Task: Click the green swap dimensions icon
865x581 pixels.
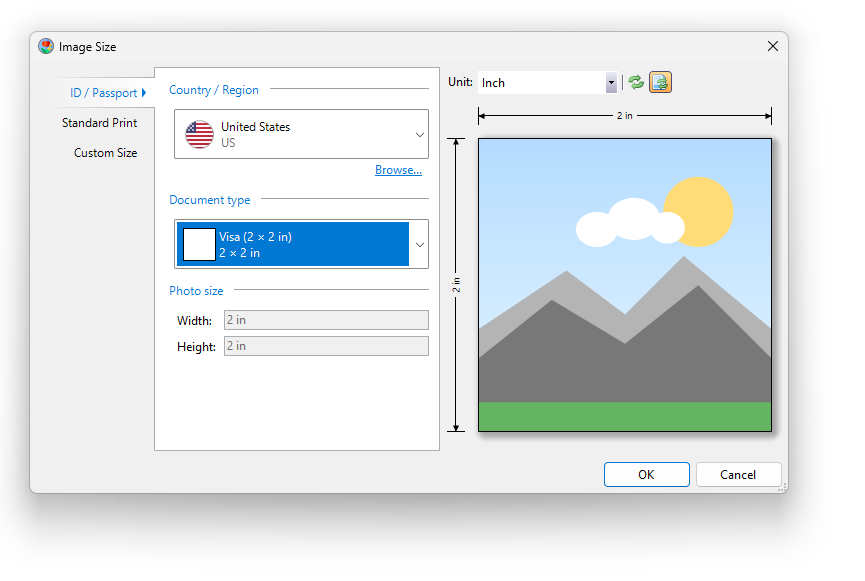Action: 636,83
